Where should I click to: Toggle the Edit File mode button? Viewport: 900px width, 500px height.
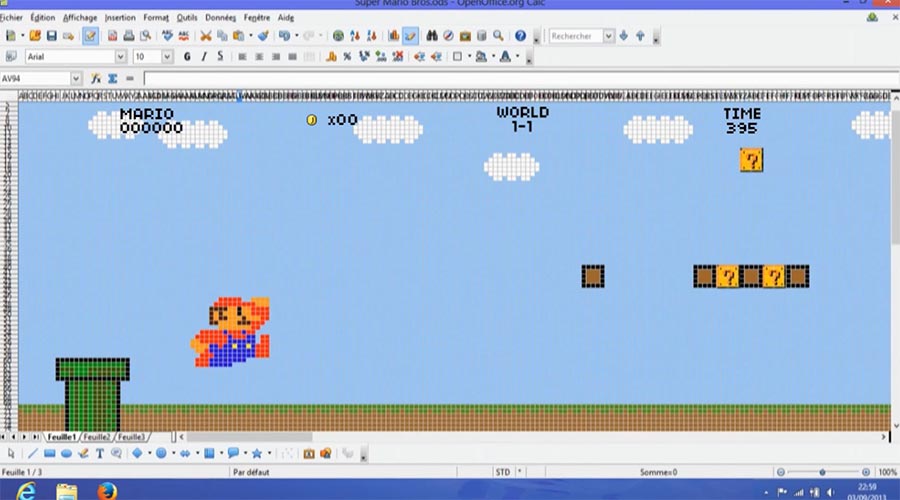click(91, 36)
